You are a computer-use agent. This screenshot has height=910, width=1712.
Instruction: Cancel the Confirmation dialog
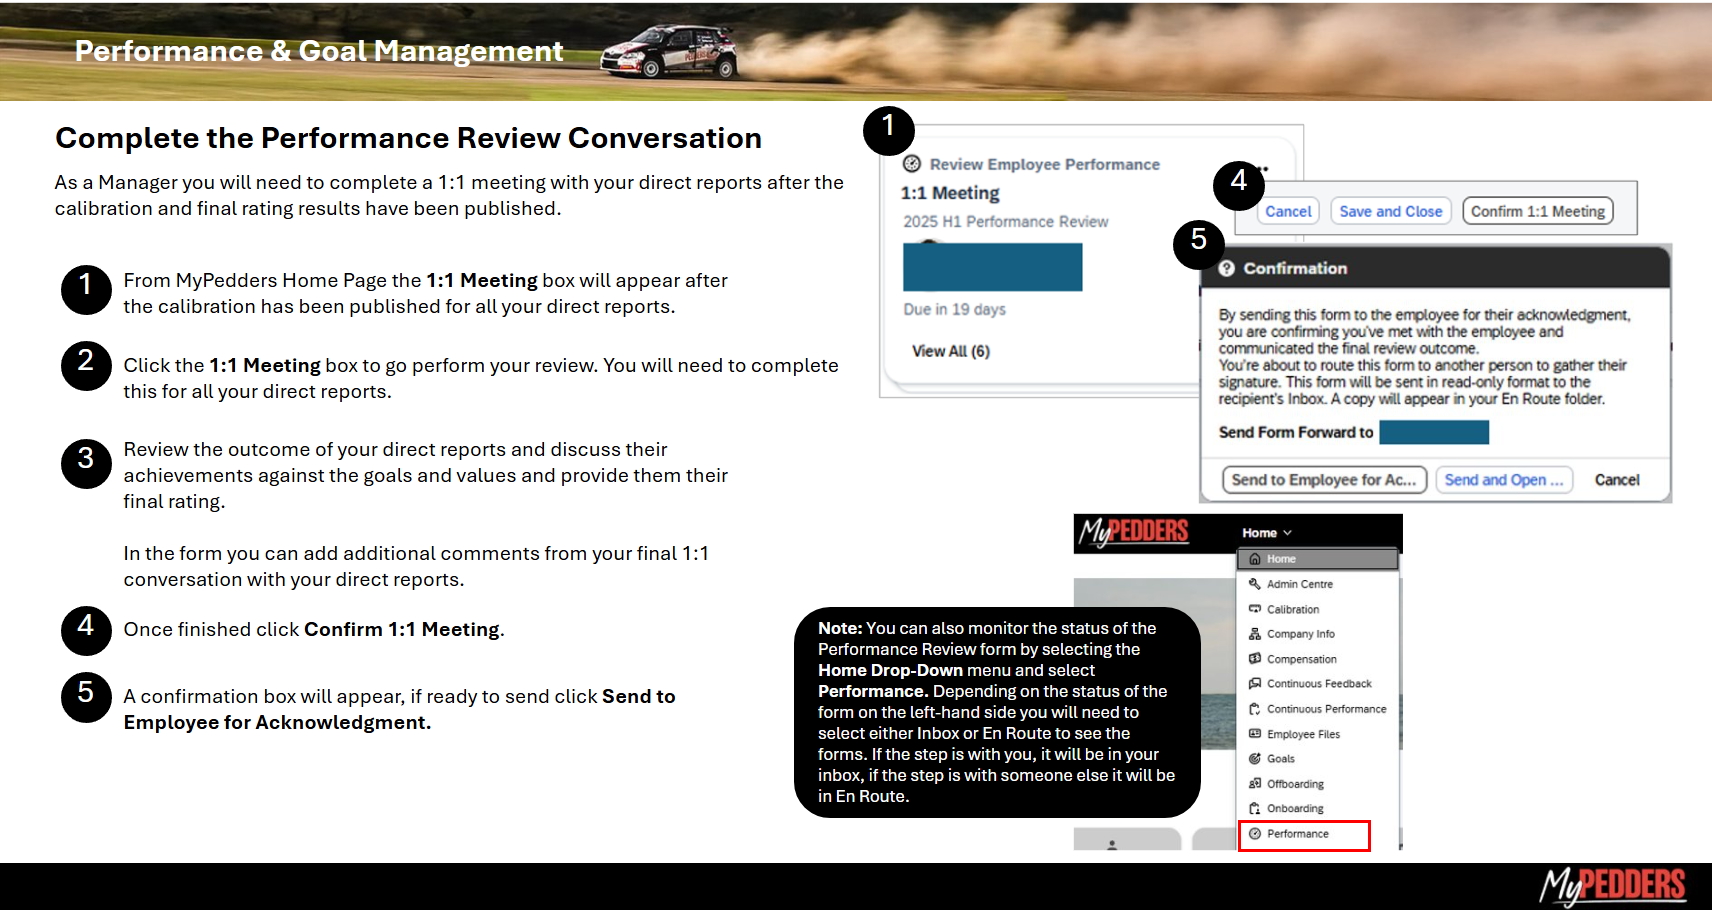[x=1616, y=480]
